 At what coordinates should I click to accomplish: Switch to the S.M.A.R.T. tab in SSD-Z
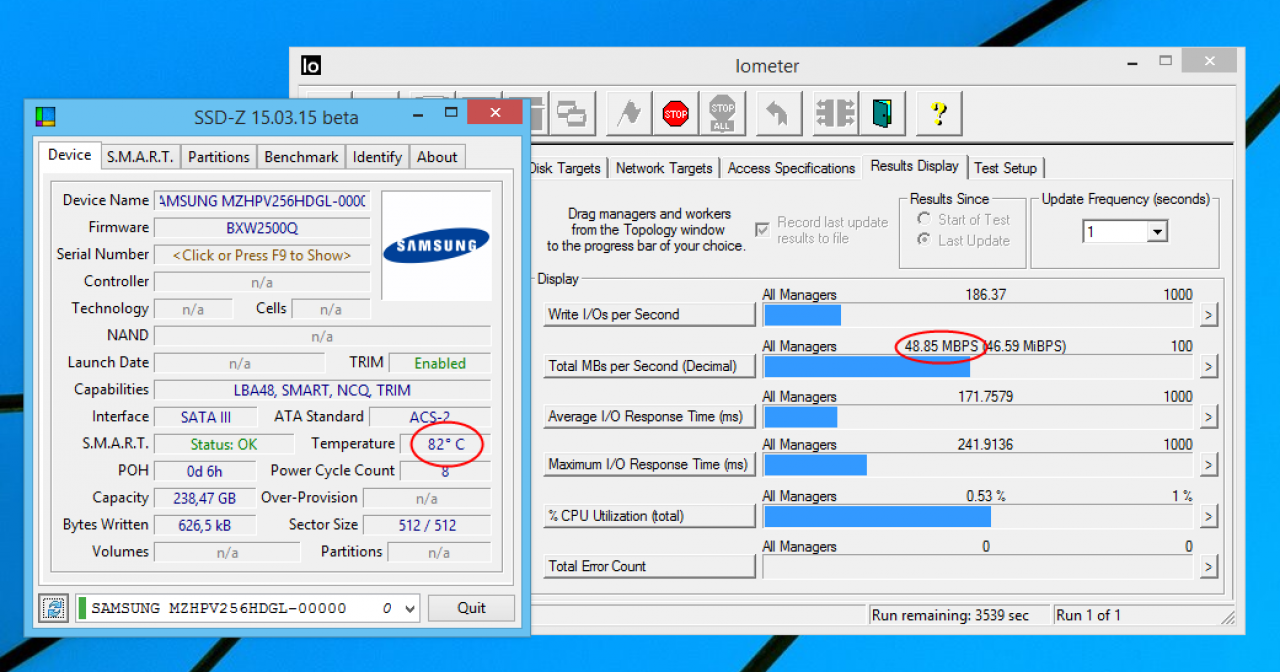pyautogui.click(x=140, y=157)
